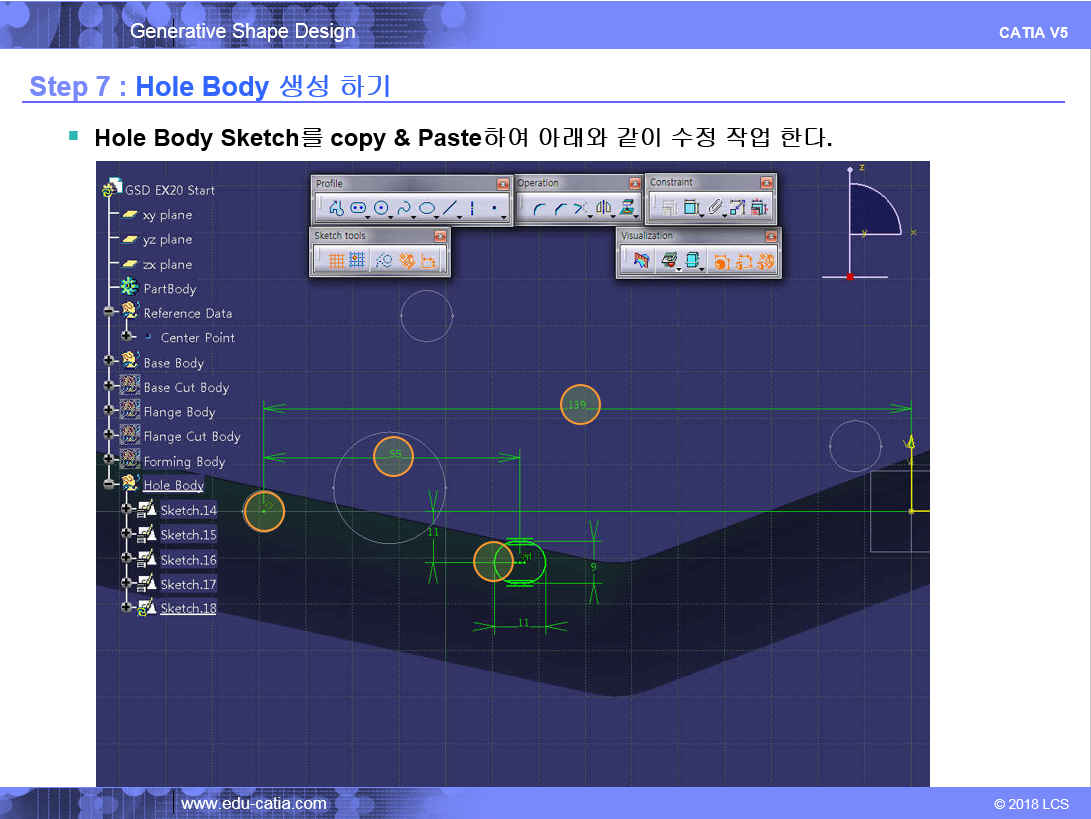1091x819 pixels.
Task: Click the Animate Constraint icon
Action: (737, 208)
